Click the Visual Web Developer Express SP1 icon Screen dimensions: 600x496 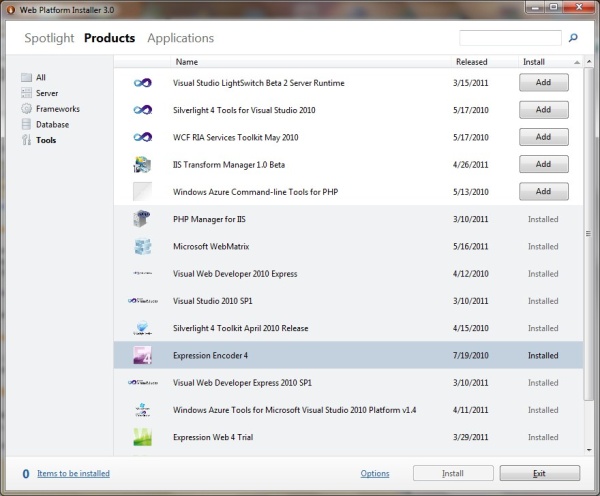(x=143, y=382)
